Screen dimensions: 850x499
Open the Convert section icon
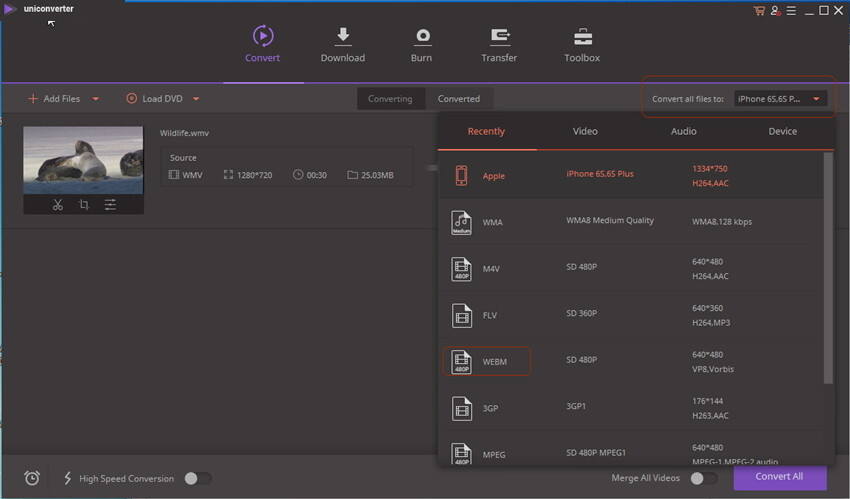[x=263, y=36]
